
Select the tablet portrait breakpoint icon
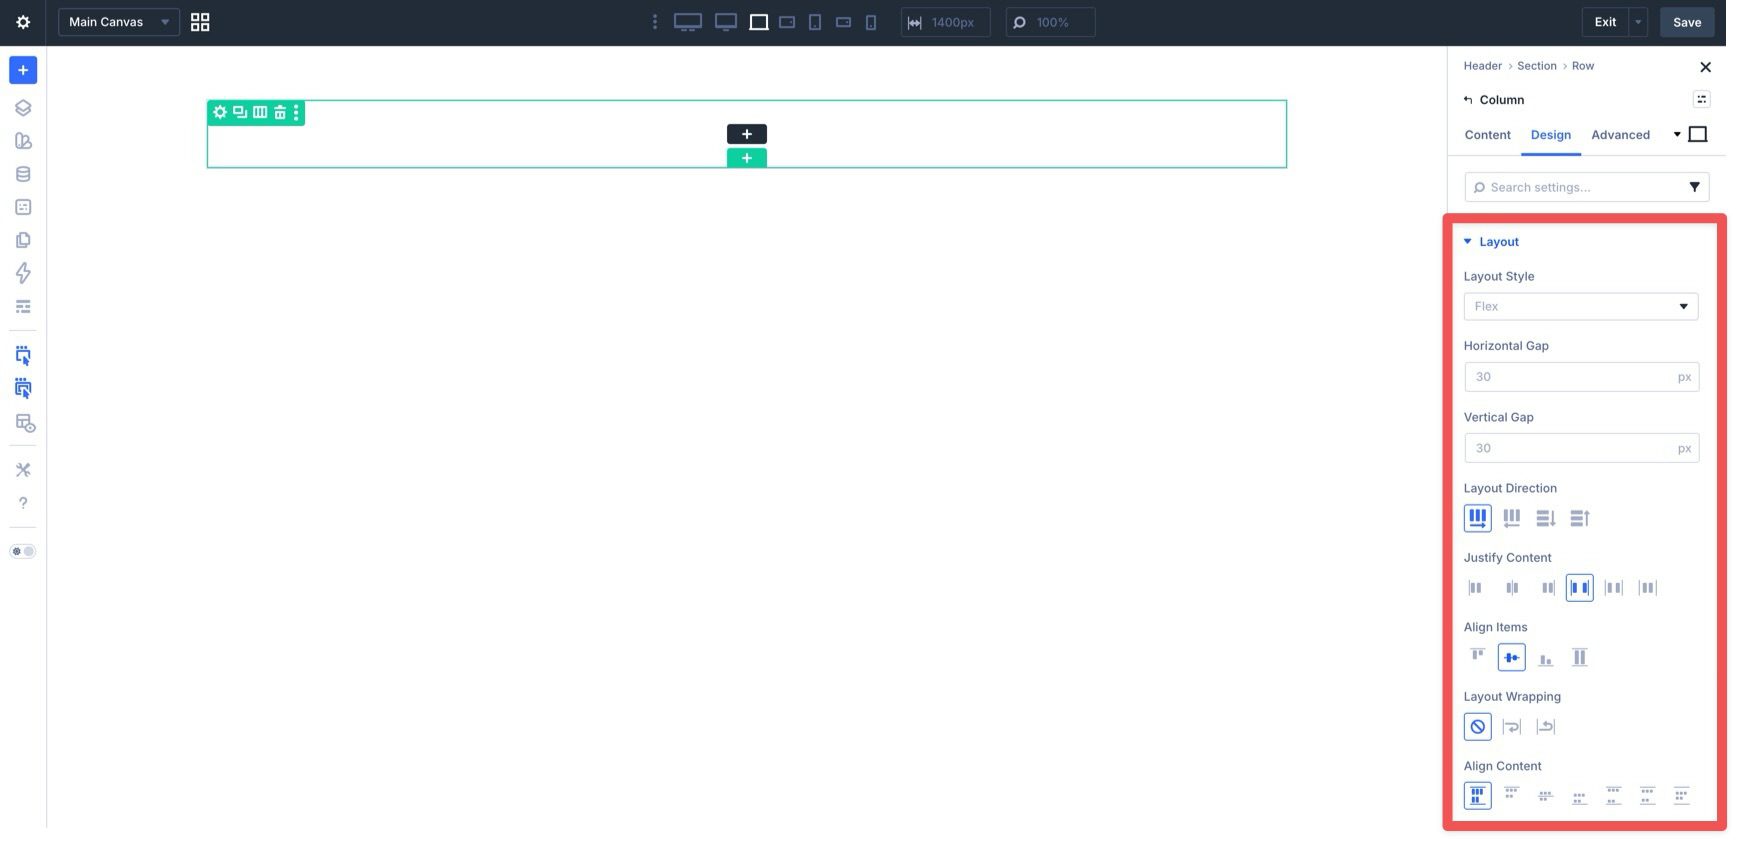click(815, 22)
